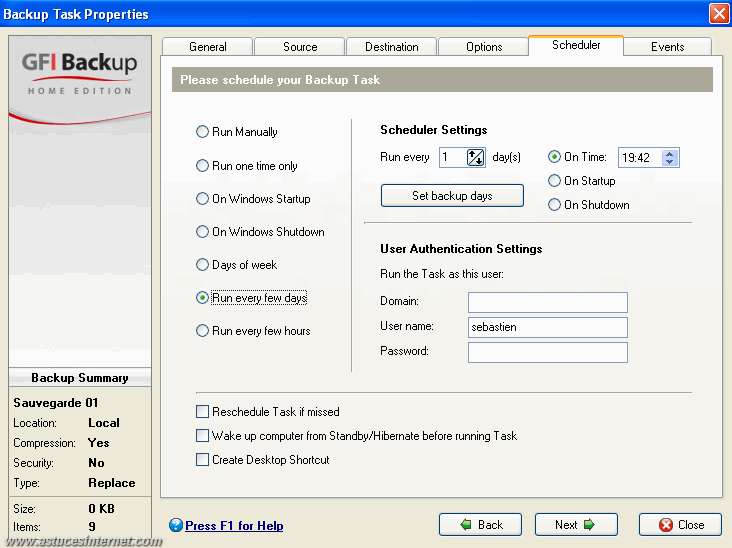Click the blue help question mark icon

[x=176, y=525]
